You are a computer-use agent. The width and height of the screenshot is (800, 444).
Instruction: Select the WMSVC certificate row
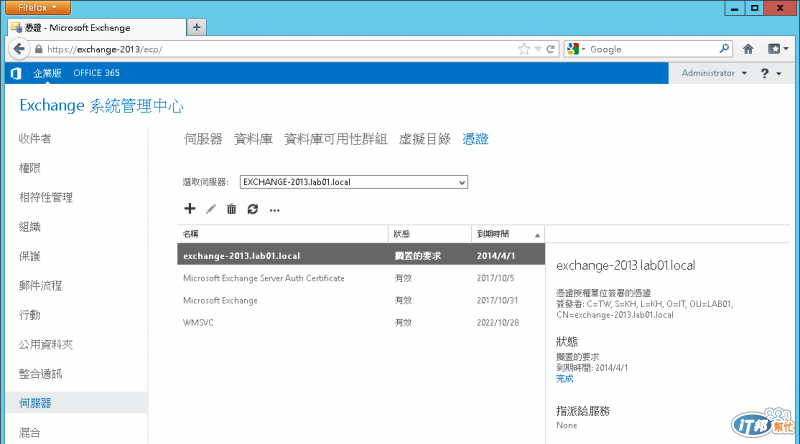tap(361, 323)
